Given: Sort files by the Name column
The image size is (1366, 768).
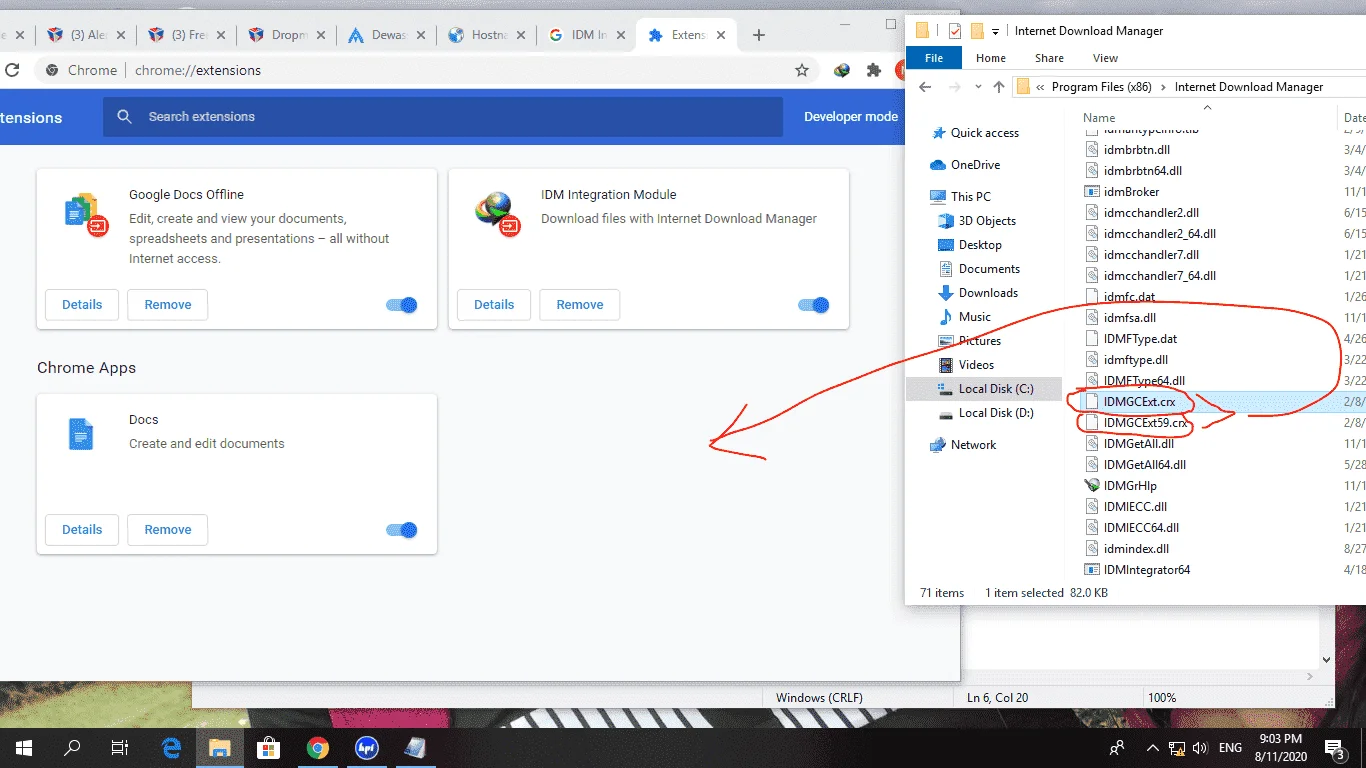Looking at the screenshot, I should (1099, 118).
